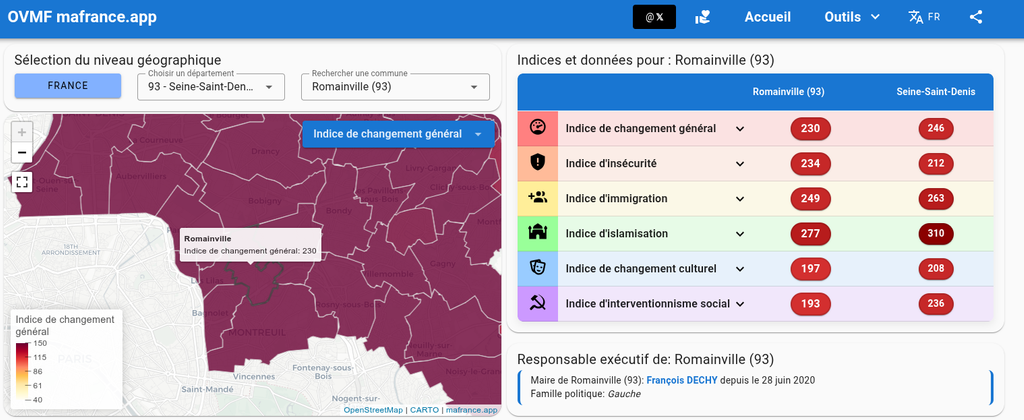1024x420 pixels.
Task: Zoom out the map with minus icon
Action: 22,152
